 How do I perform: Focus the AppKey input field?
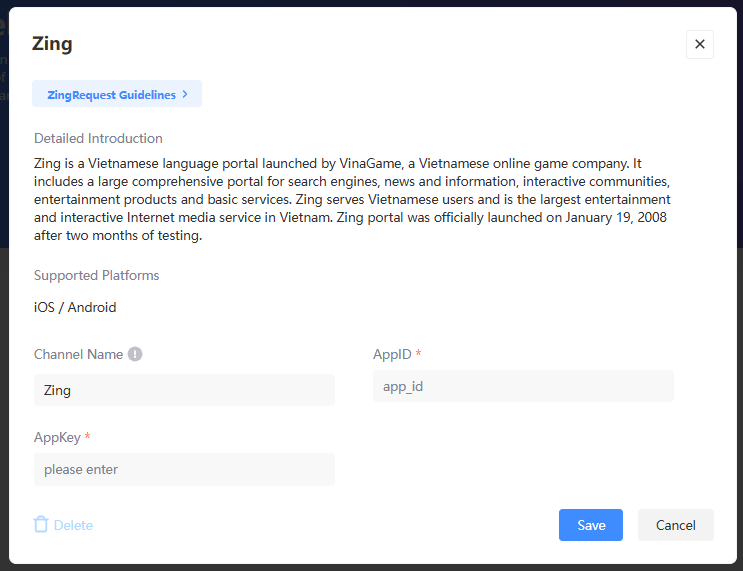pyautogui.click(x=184, y=469)
